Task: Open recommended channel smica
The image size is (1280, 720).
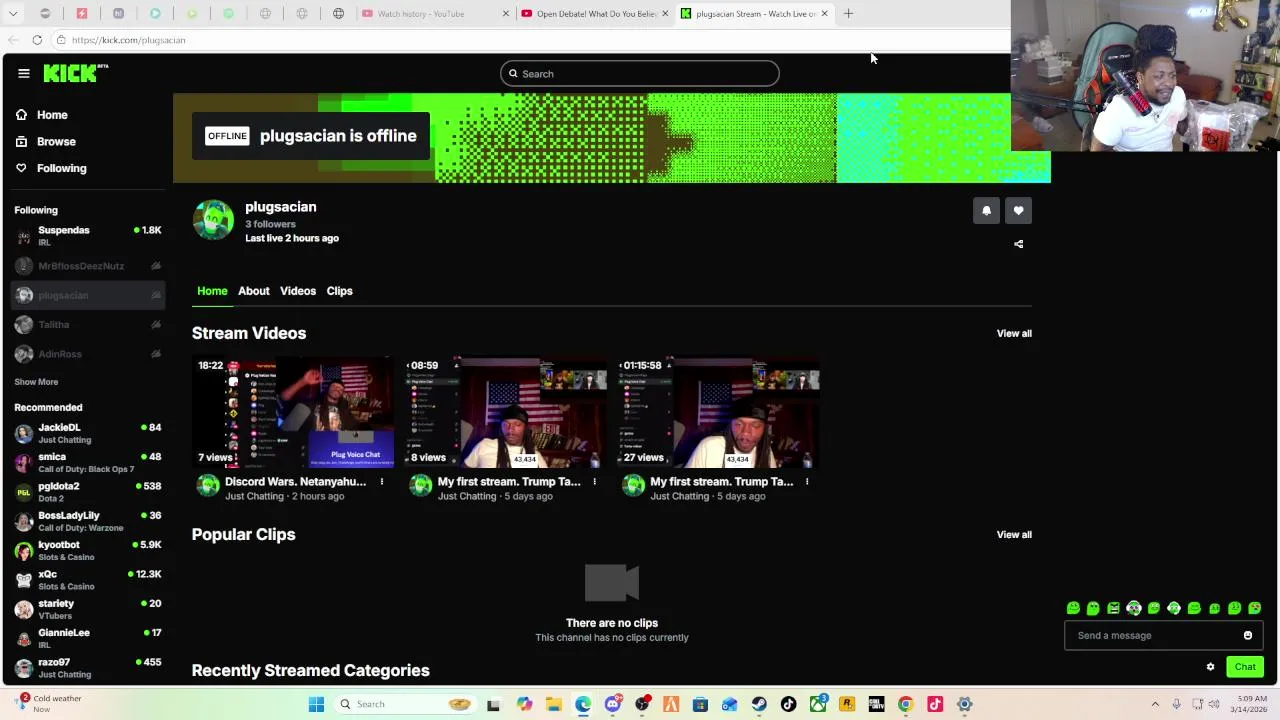Action: (x=88, y=462)
